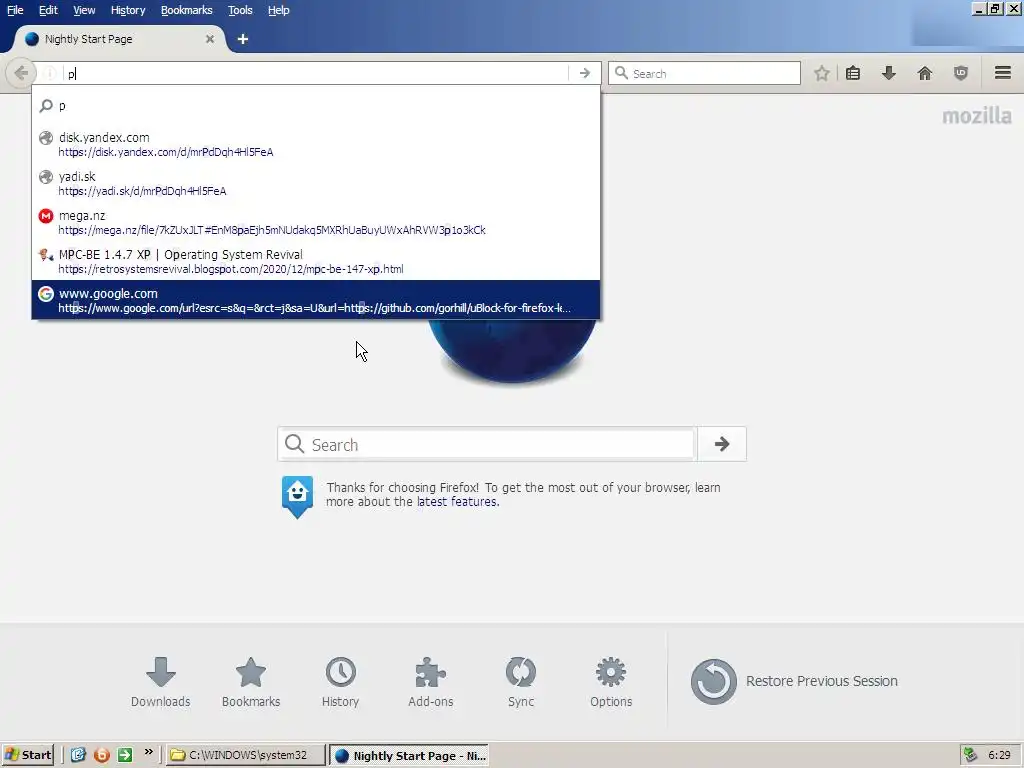Open the Help menu
The image size is (1024, 768).
tap(279, 10)
